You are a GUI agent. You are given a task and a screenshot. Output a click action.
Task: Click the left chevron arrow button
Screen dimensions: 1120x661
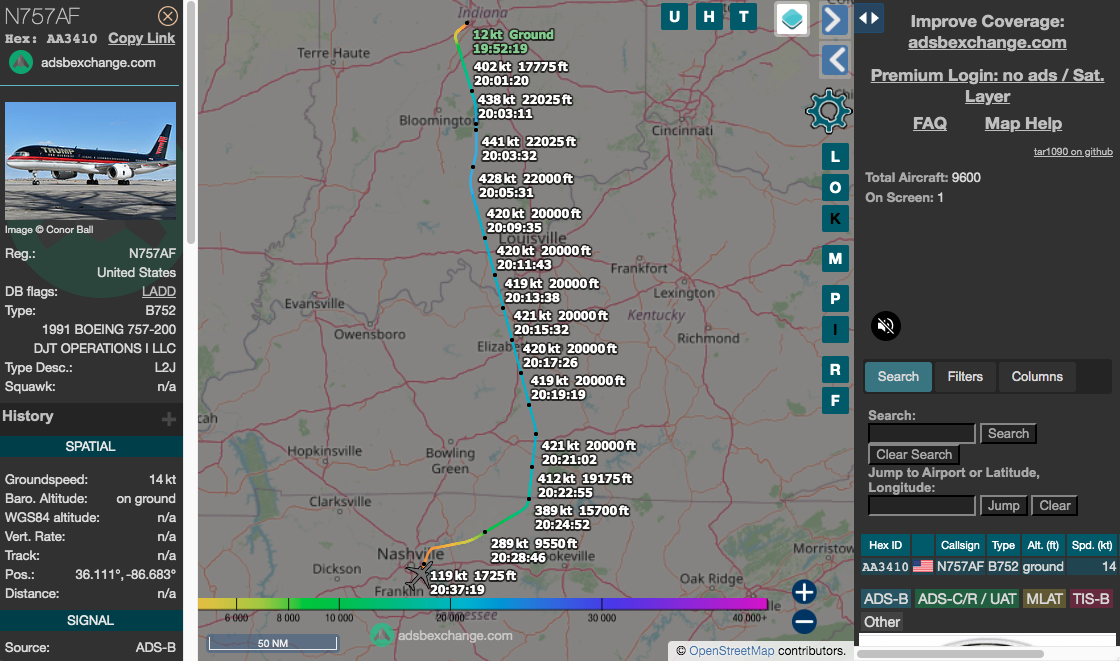coord(834,60)
